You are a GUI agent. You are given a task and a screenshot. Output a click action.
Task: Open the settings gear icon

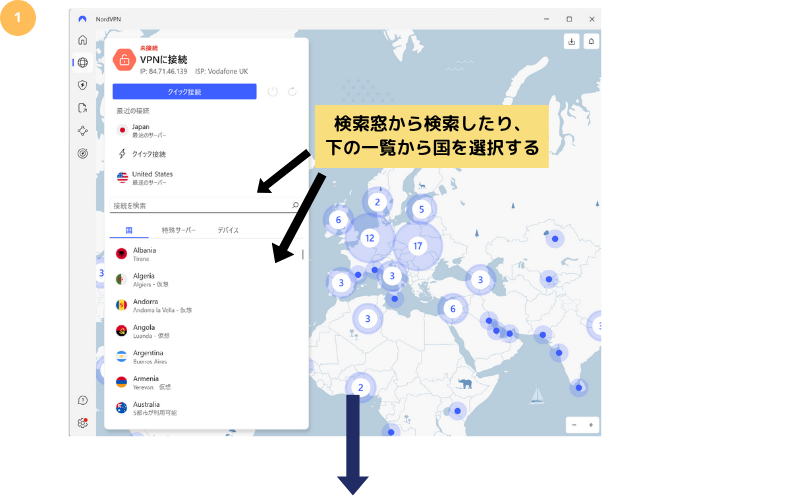83,423
